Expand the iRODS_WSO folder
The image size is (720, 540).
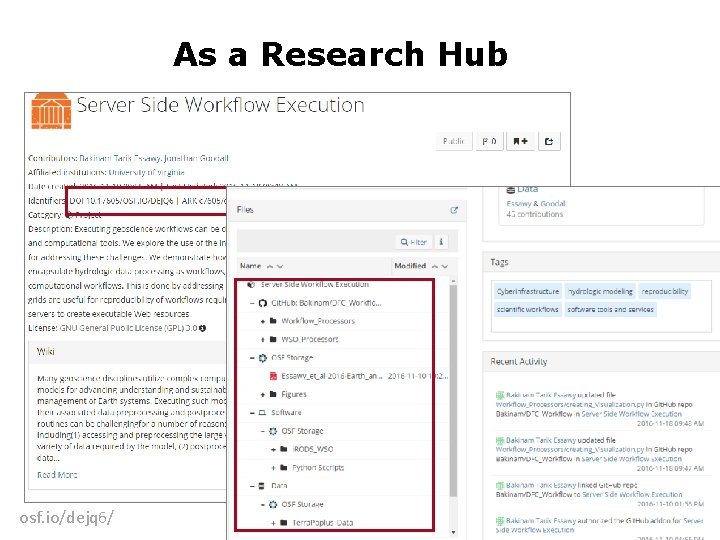coord(273,450)
